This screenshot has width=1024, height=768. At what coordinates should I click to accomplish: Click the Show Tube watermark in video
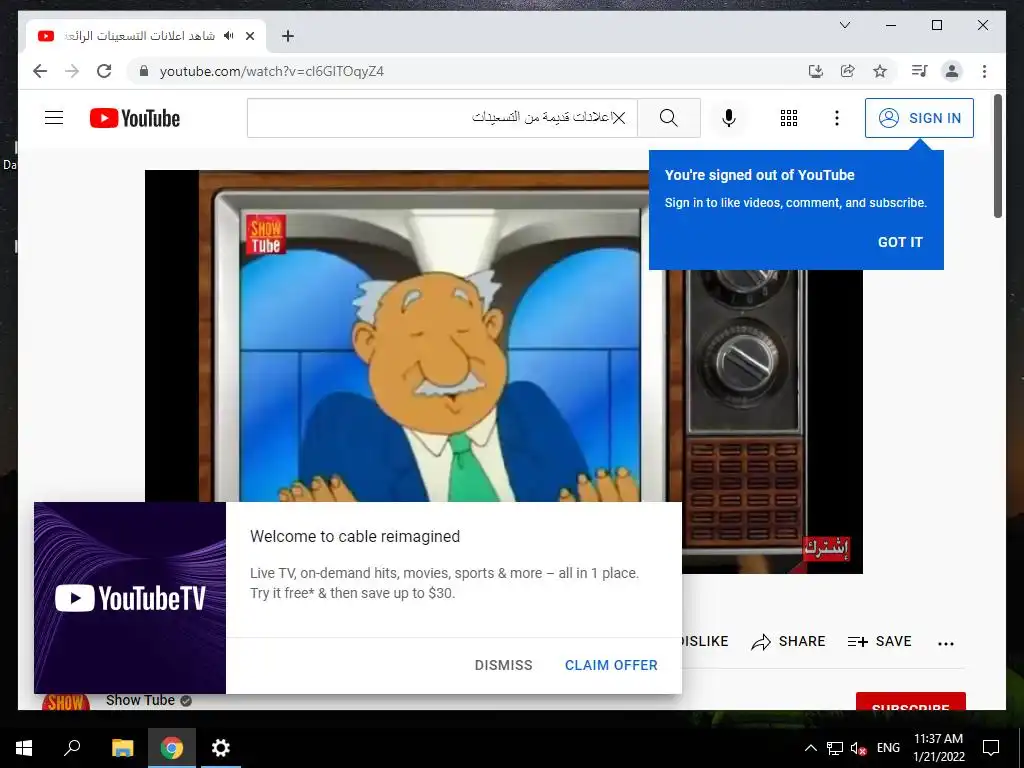pyautogui.click(x=266, y=236)
